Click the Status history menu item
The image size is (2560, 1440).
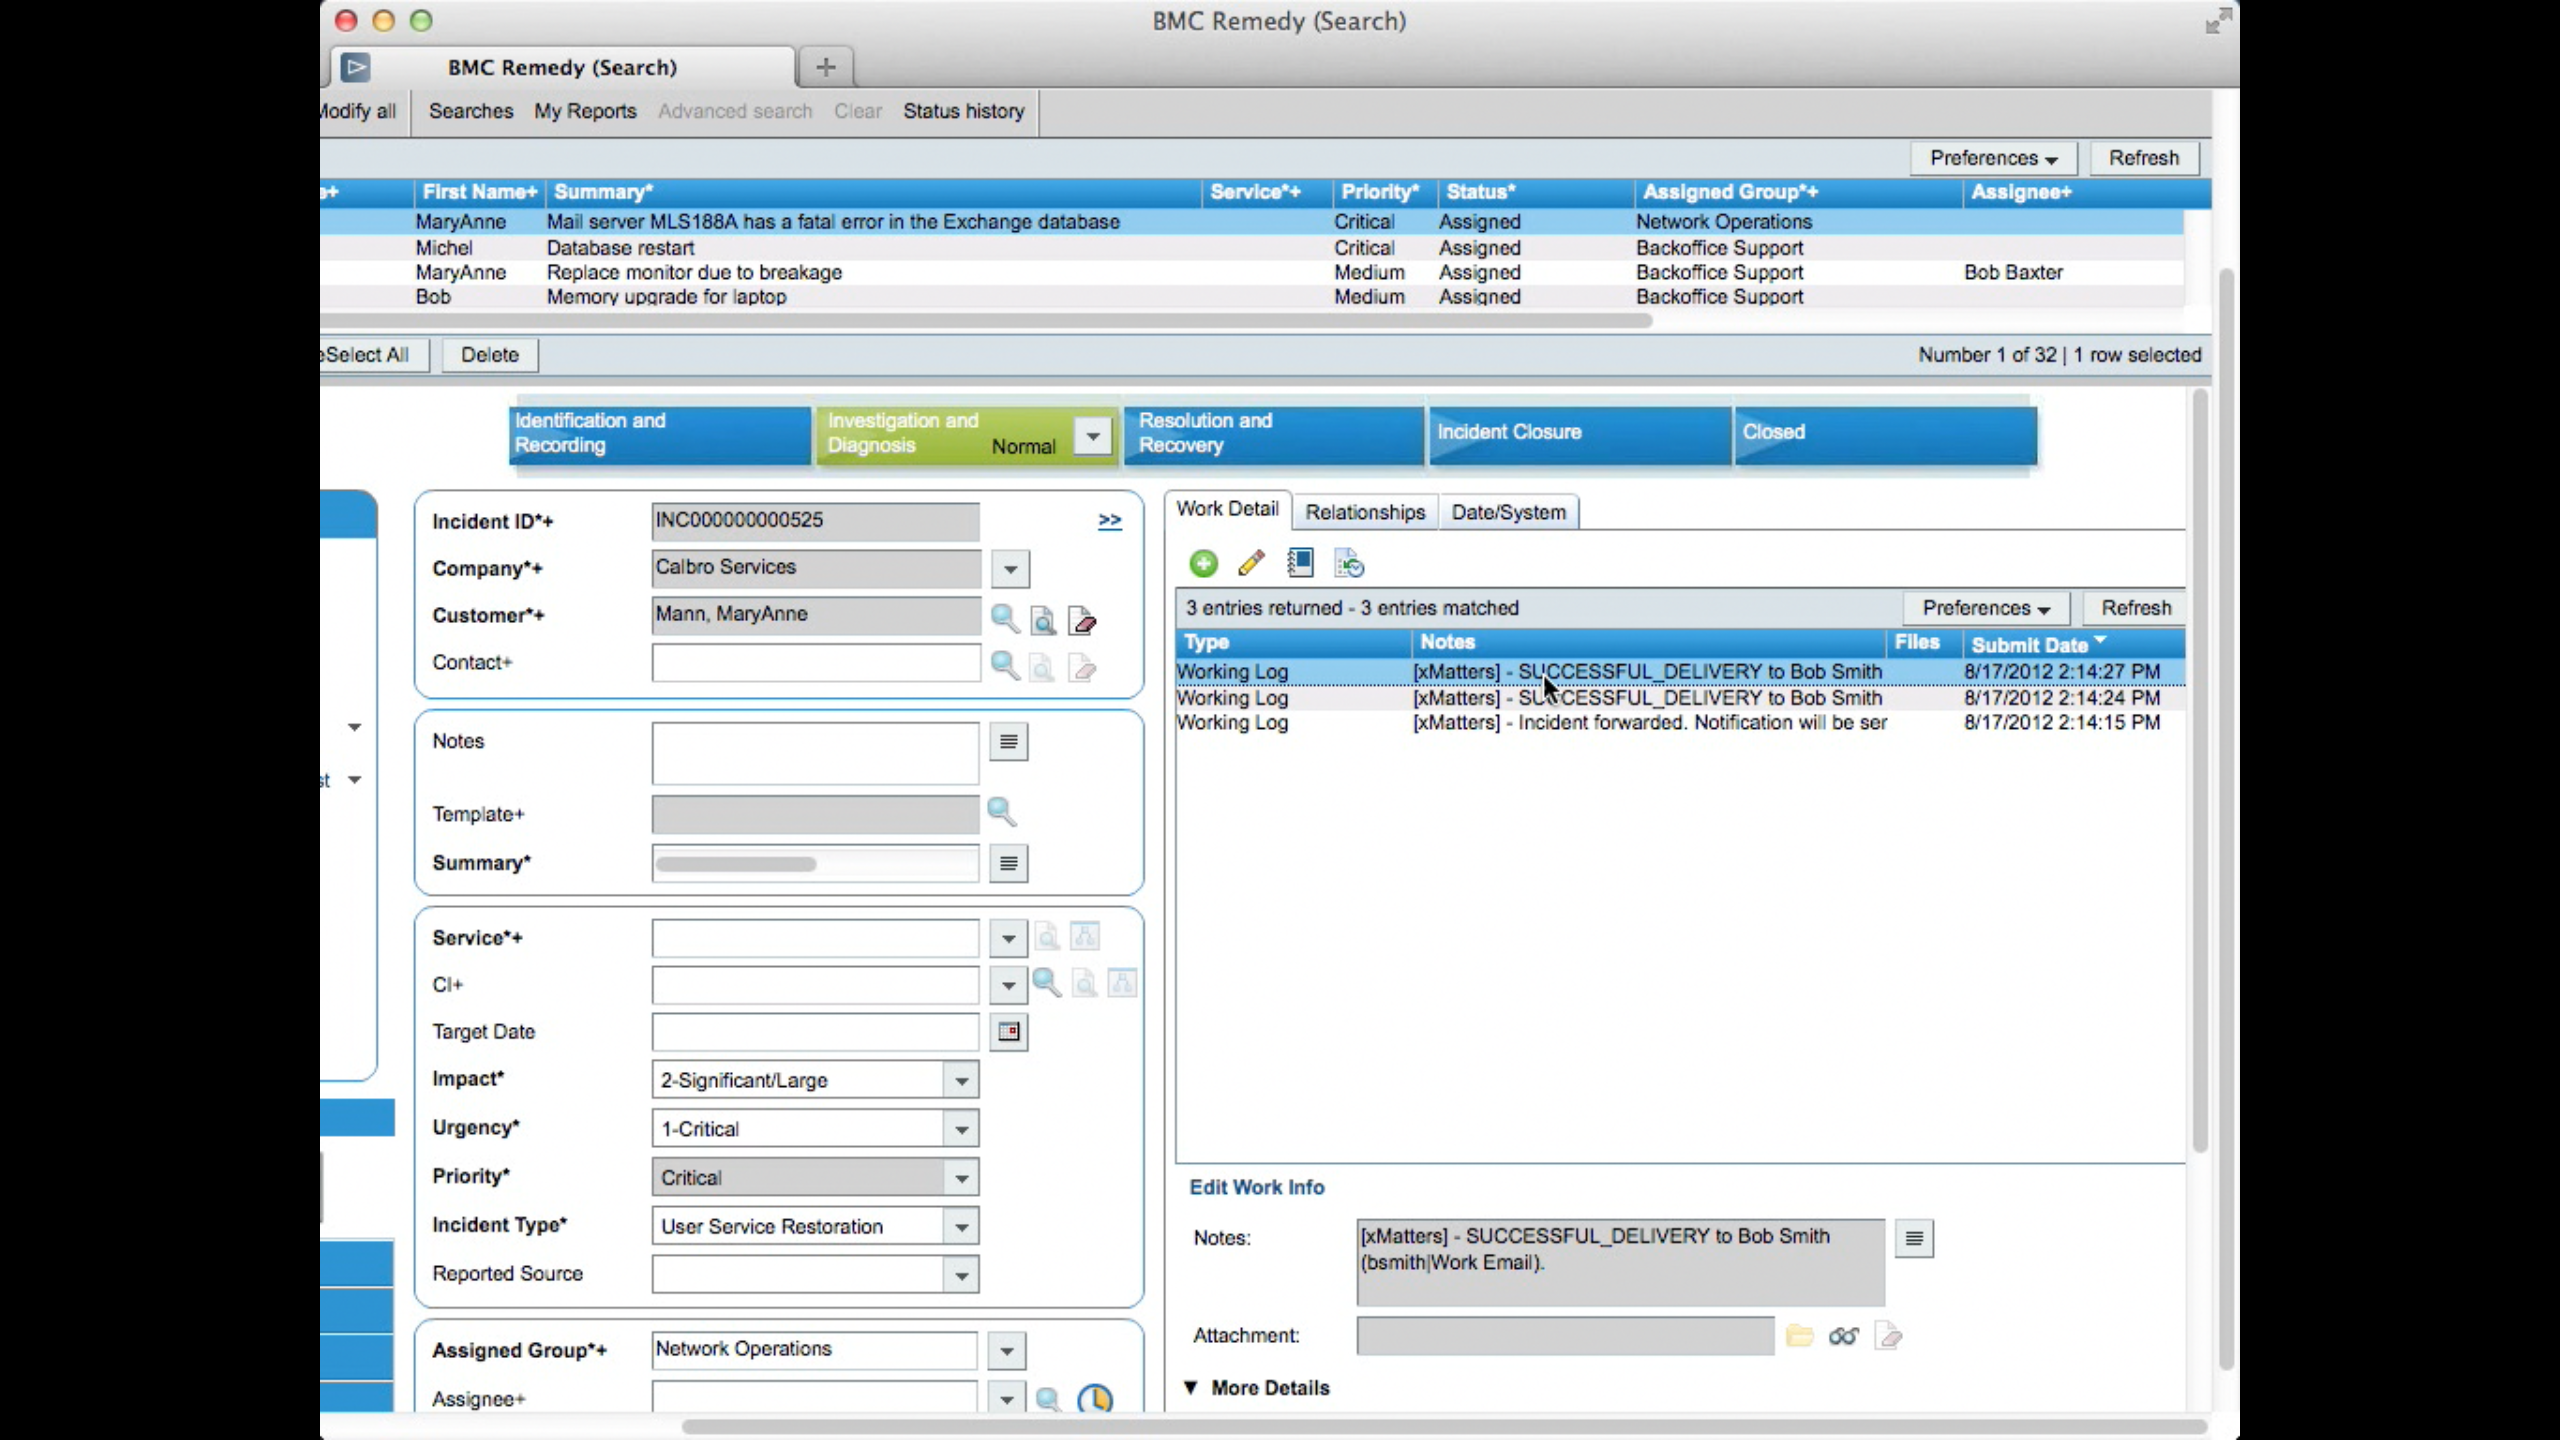click(964, 111)
